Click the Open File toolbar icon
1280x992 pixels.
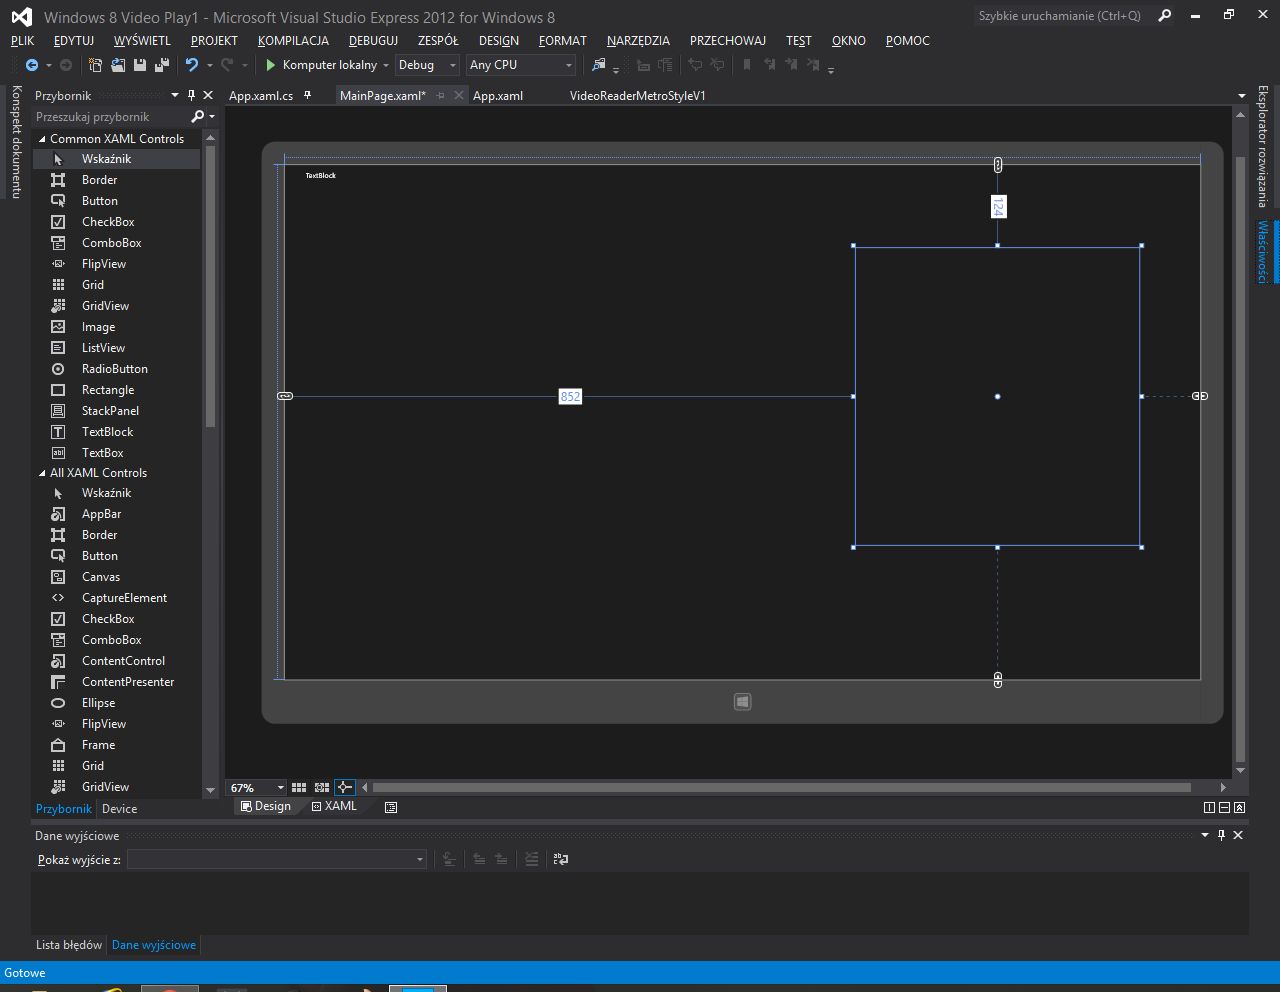[118, 65]
